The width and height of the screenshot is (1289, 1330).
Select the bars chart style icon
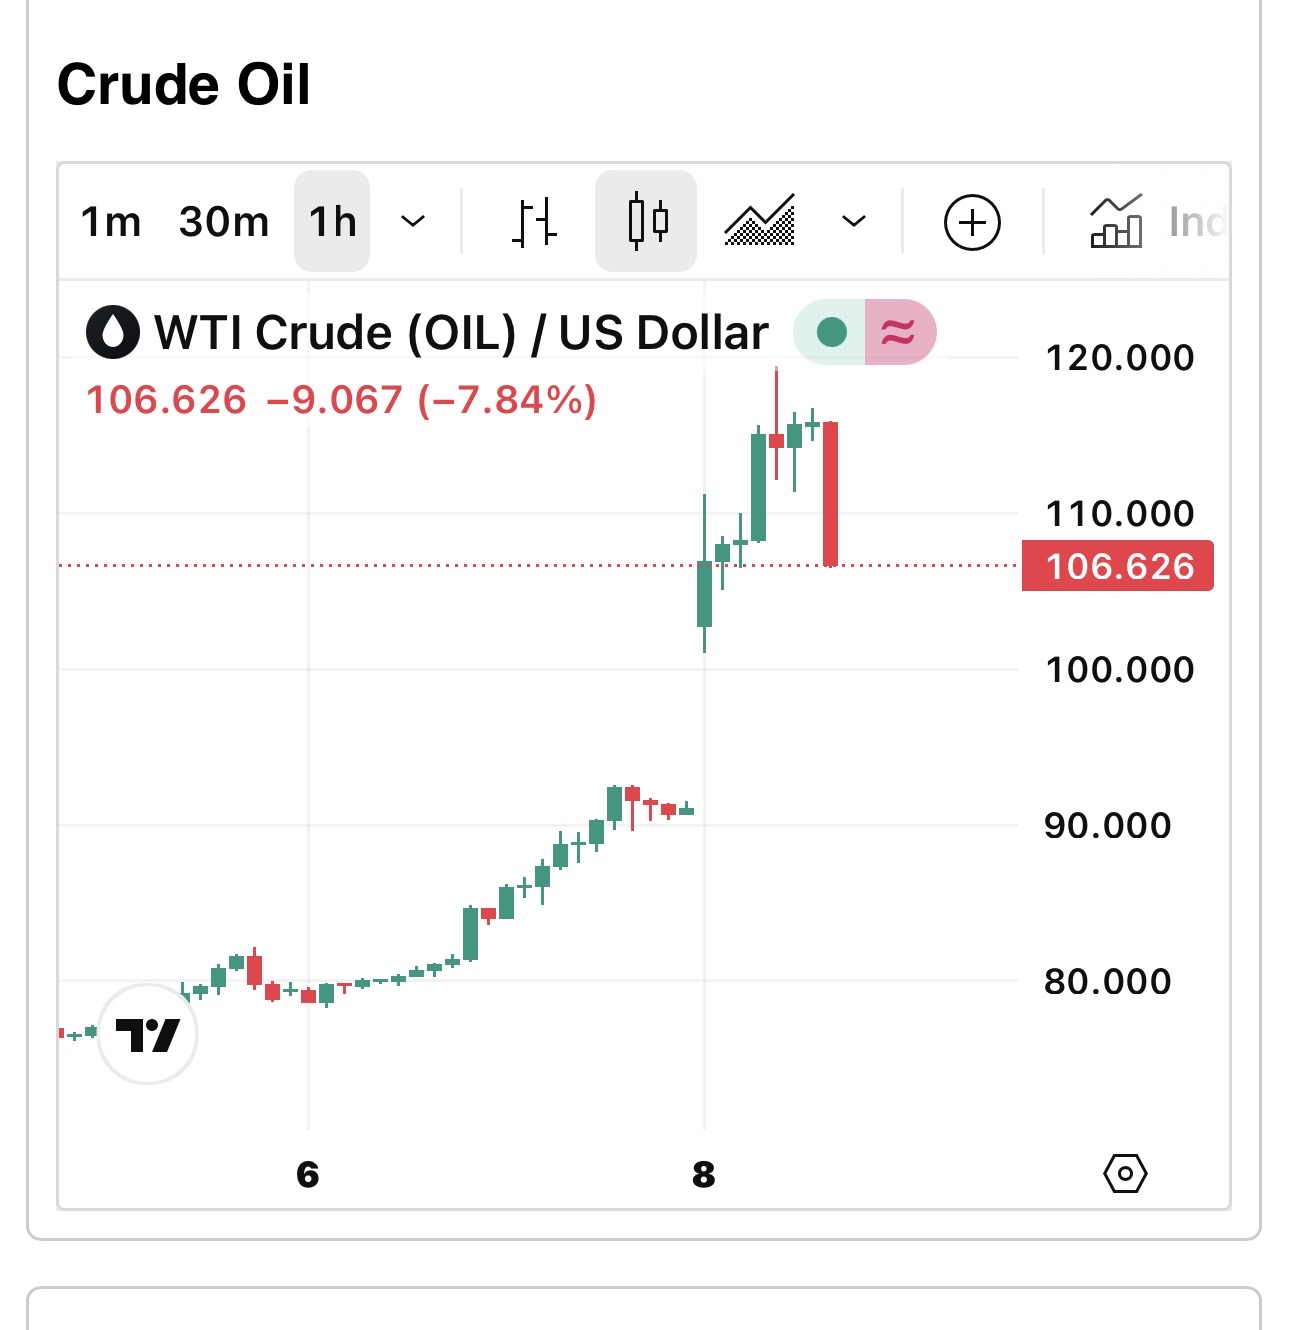[x=534, y=221]
